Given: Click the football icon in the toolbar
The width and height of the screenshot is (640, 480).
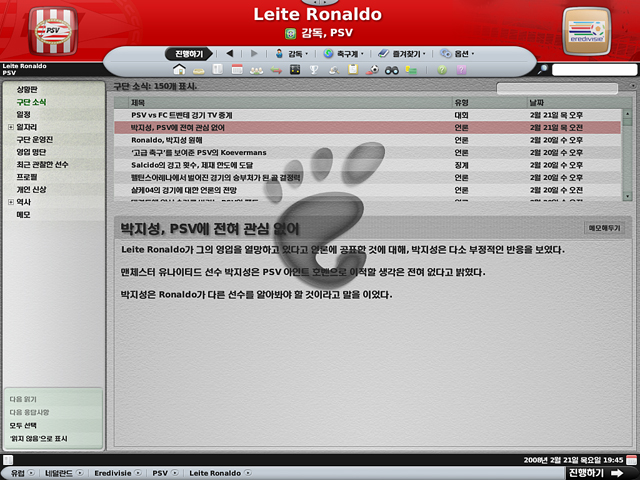Looking at the screenshot, I should point(374,70).
